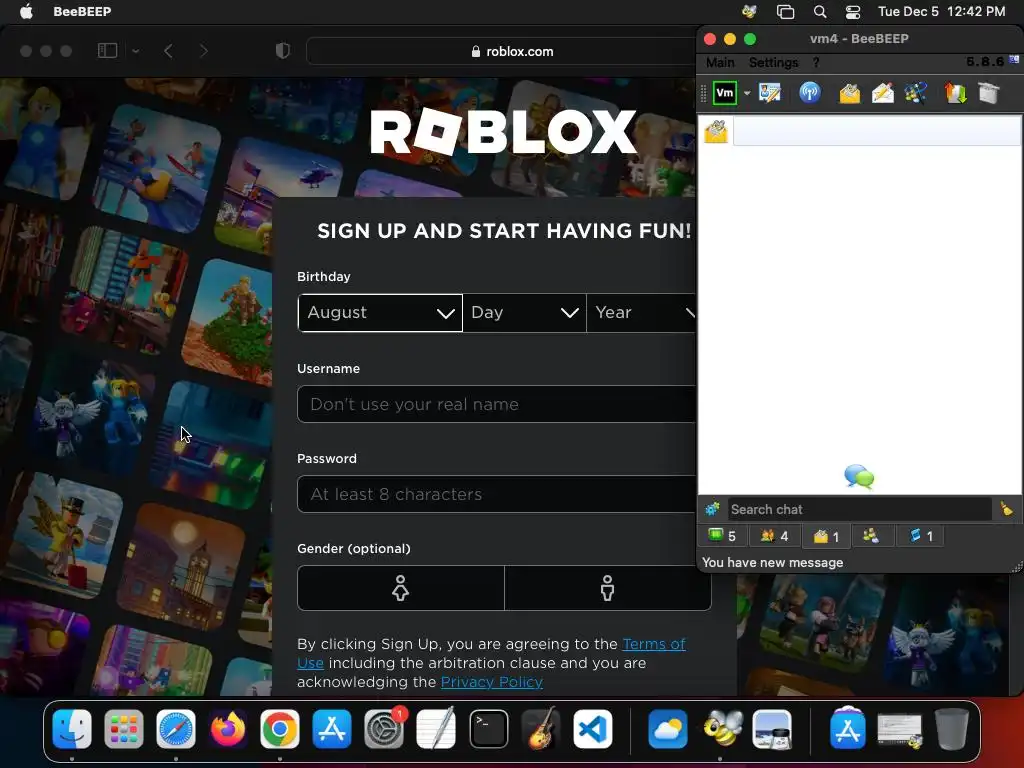Select the male gender button

tap(607, 588)
